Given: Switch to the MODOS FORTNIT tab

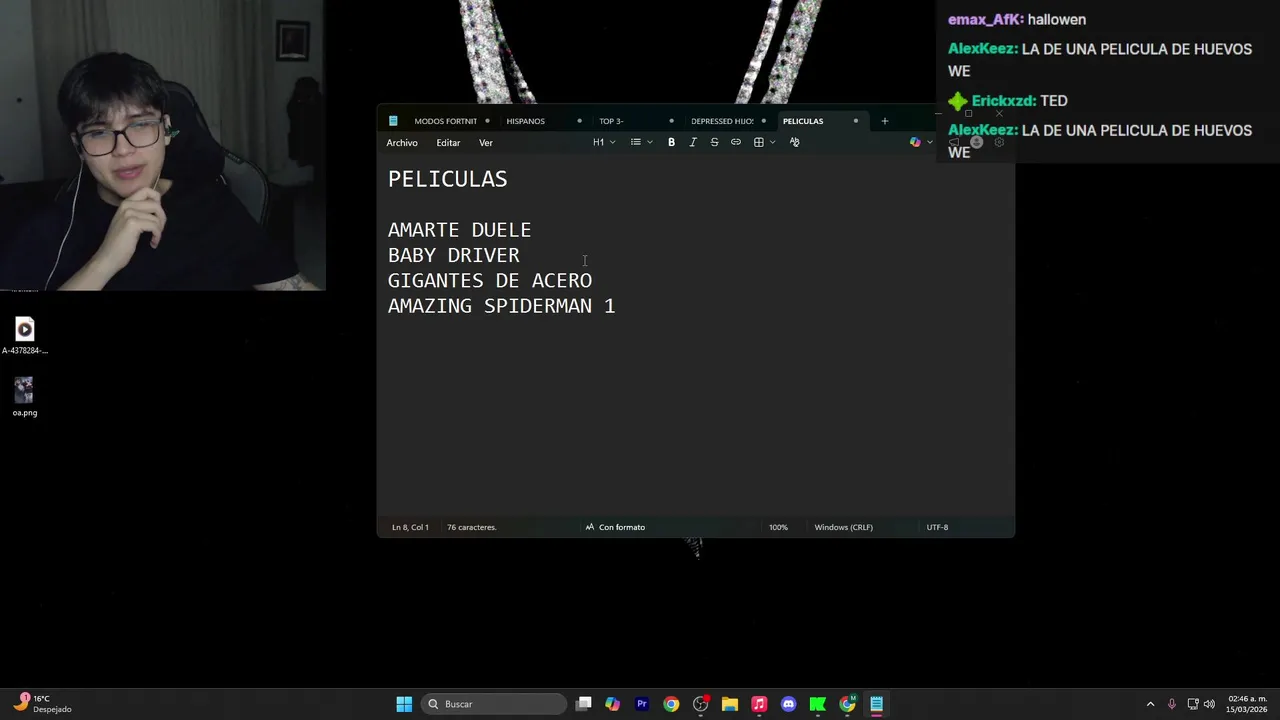Looking at the screenshot, I should 446,121.
